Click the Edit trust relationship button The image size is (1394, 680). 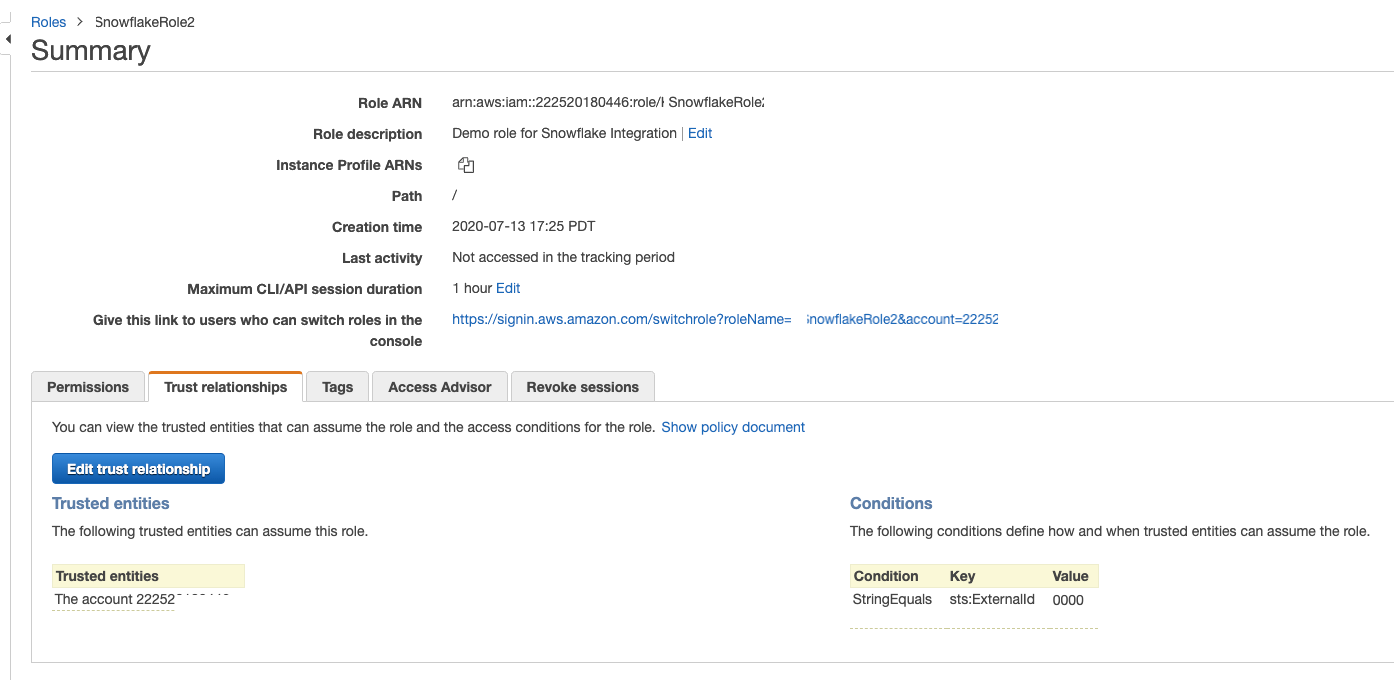click(x=138, y=469)
